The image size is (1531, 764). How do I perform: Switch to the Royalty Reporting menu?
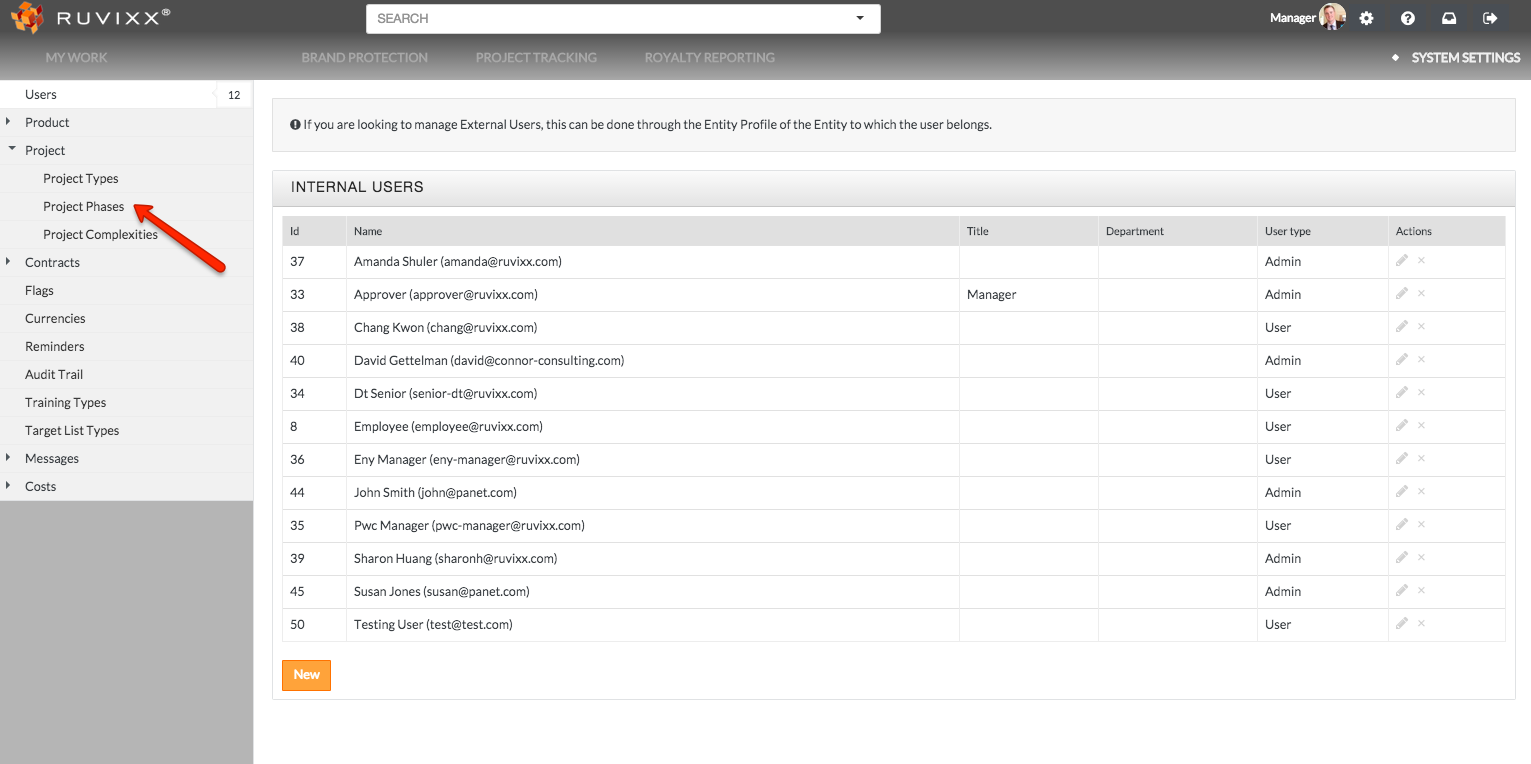click(709, 58)
